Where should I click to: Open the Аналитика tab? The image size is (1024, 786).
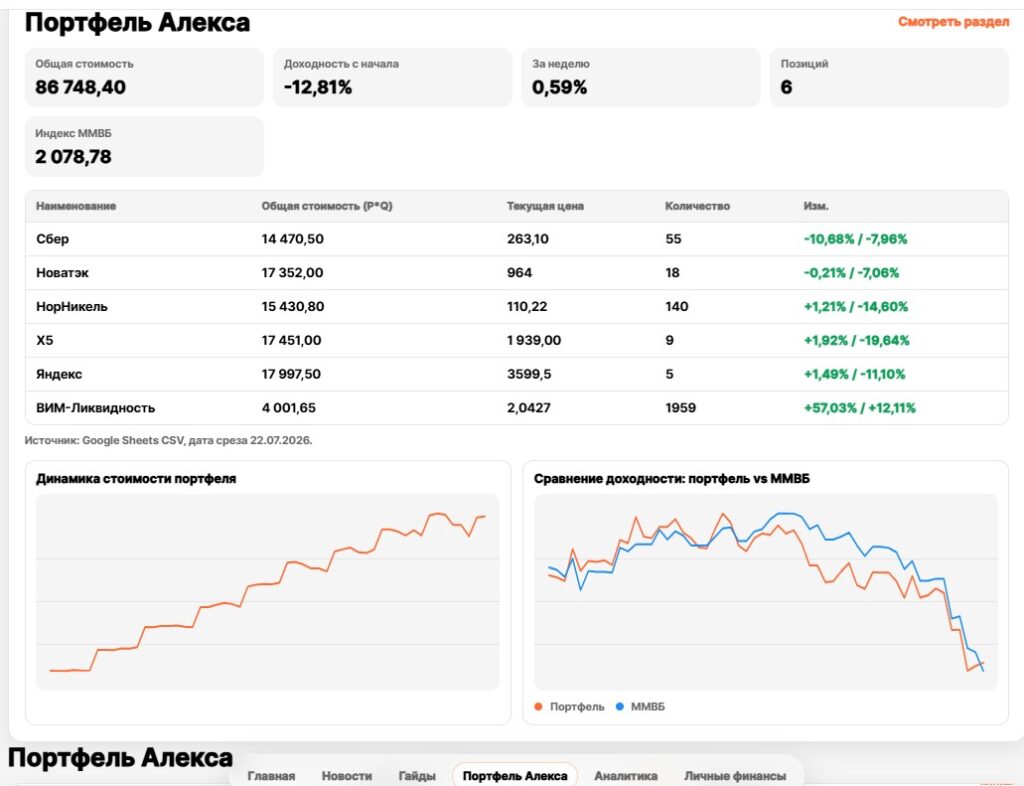click(626, 776)
